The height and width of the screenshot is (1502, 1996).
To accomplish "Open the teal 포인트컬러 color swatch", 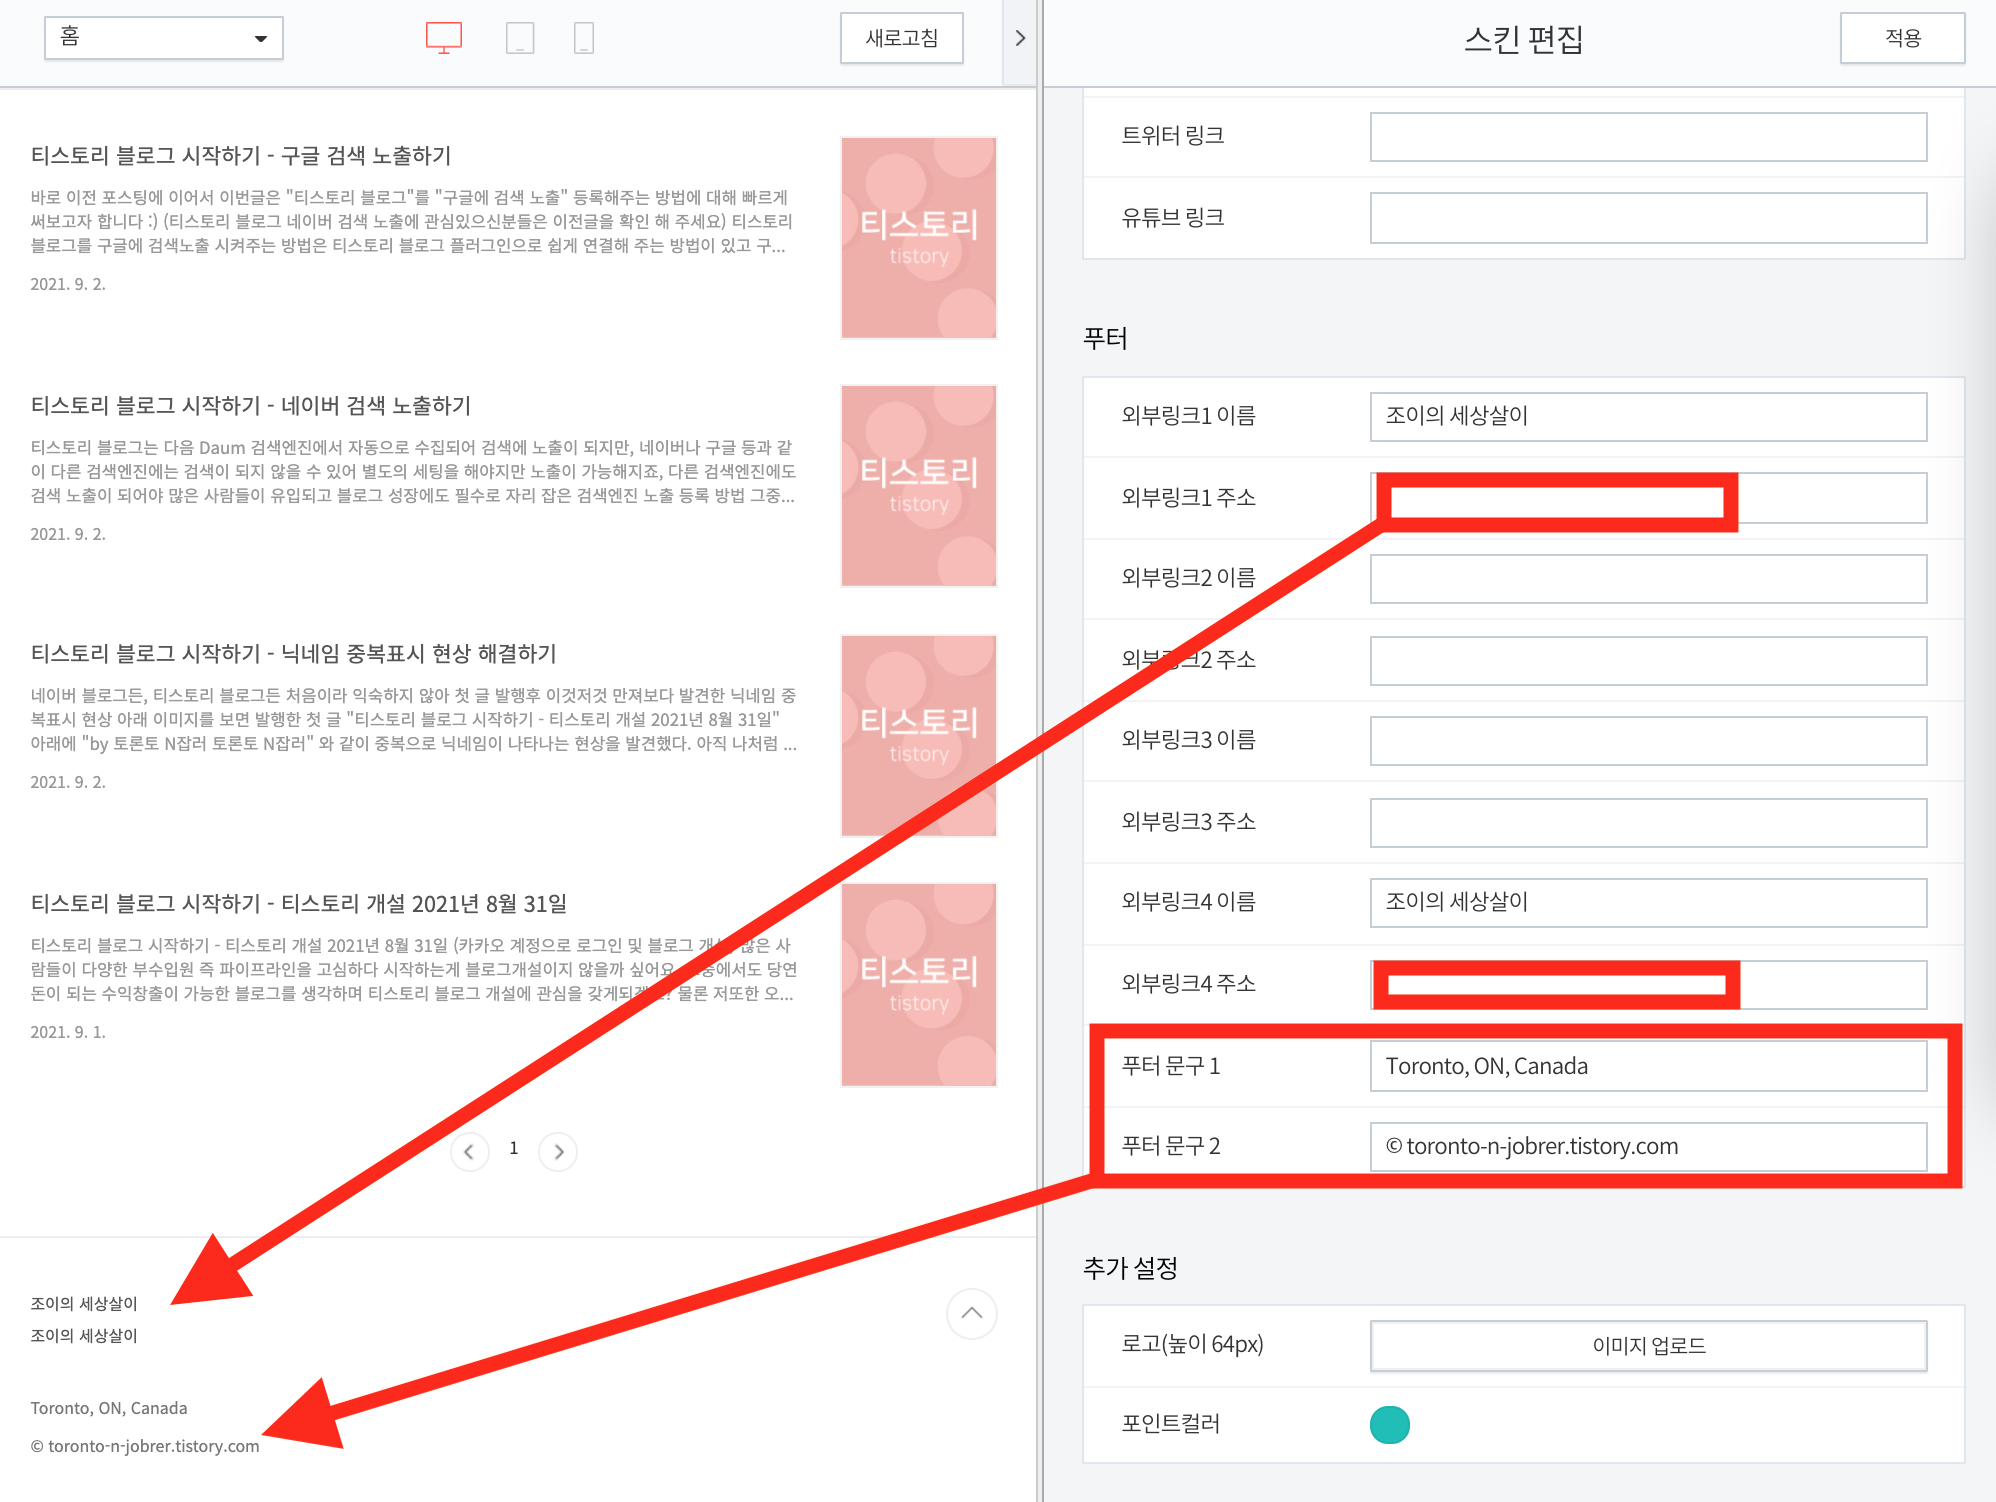I will (1389, 1424).
